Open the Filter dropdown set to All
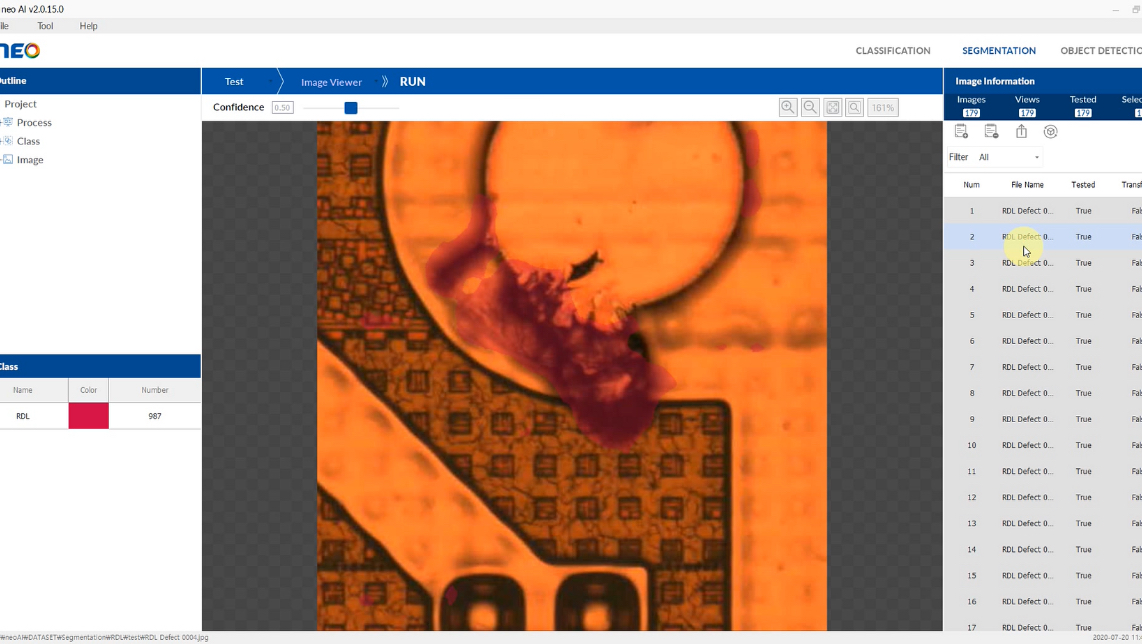 [1009, 157]
